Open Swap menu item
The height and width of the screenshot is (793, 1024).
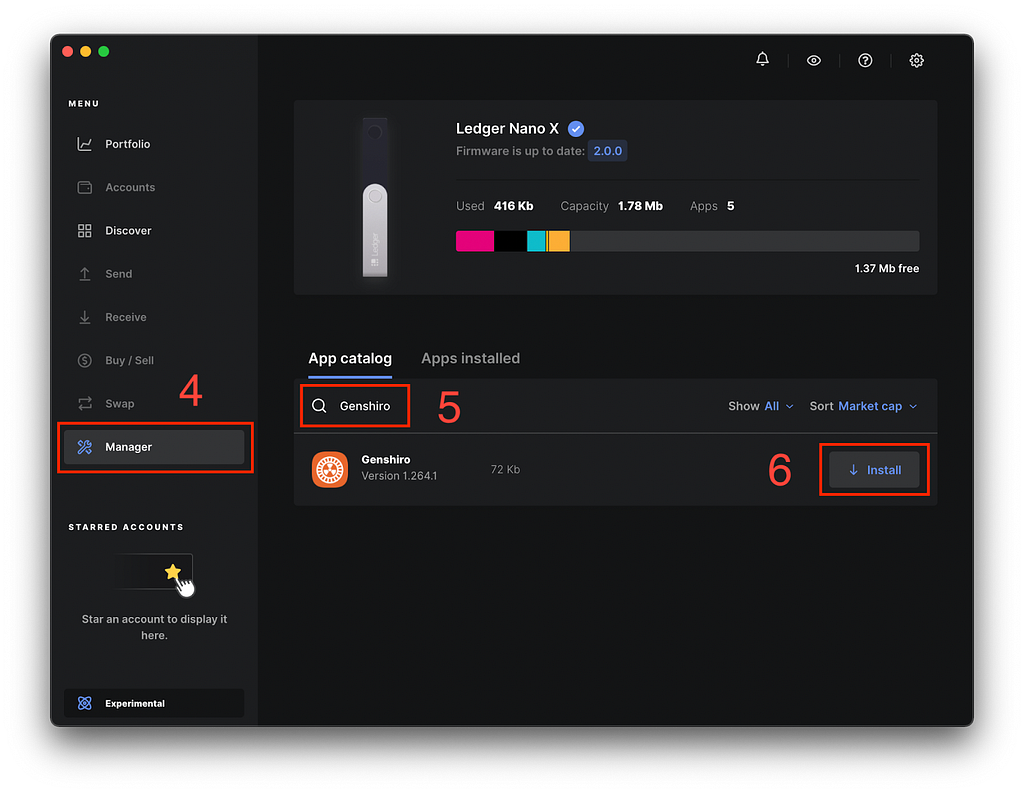pyautogui.click(x=153, y=404)
